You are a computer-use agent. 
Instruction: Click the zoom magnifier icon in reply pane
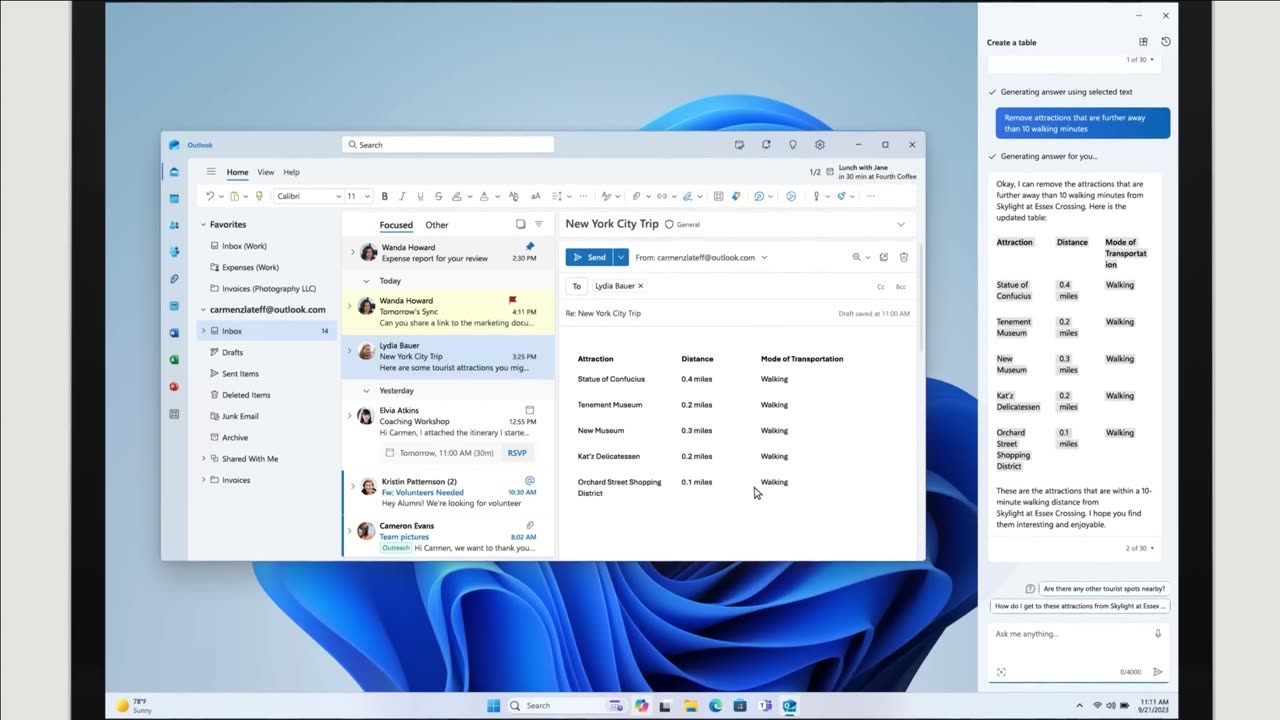(857, 257)
